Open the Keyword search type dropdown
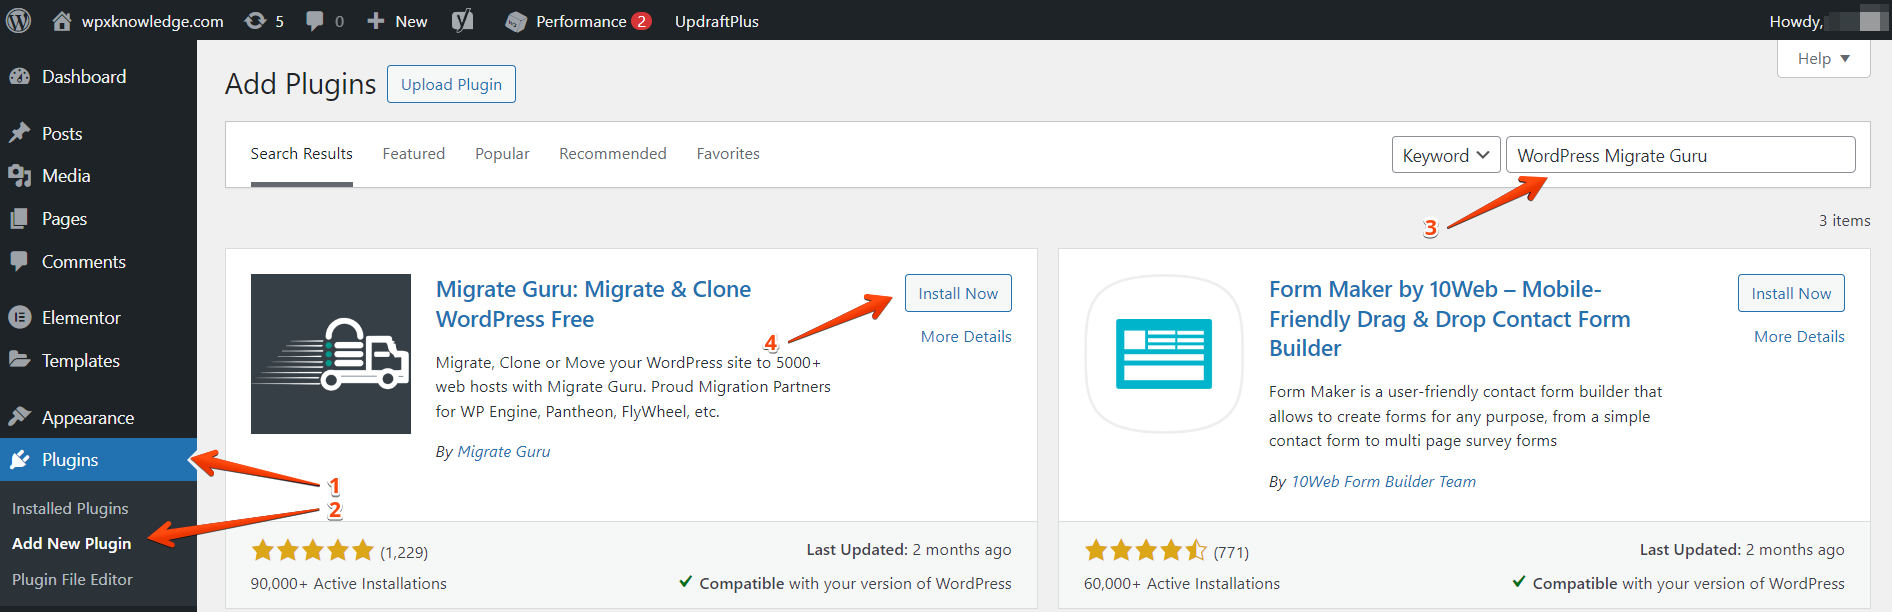The height and width of the screenshot is (612, 1892). pyautogui.click(x=1446, y=155)
